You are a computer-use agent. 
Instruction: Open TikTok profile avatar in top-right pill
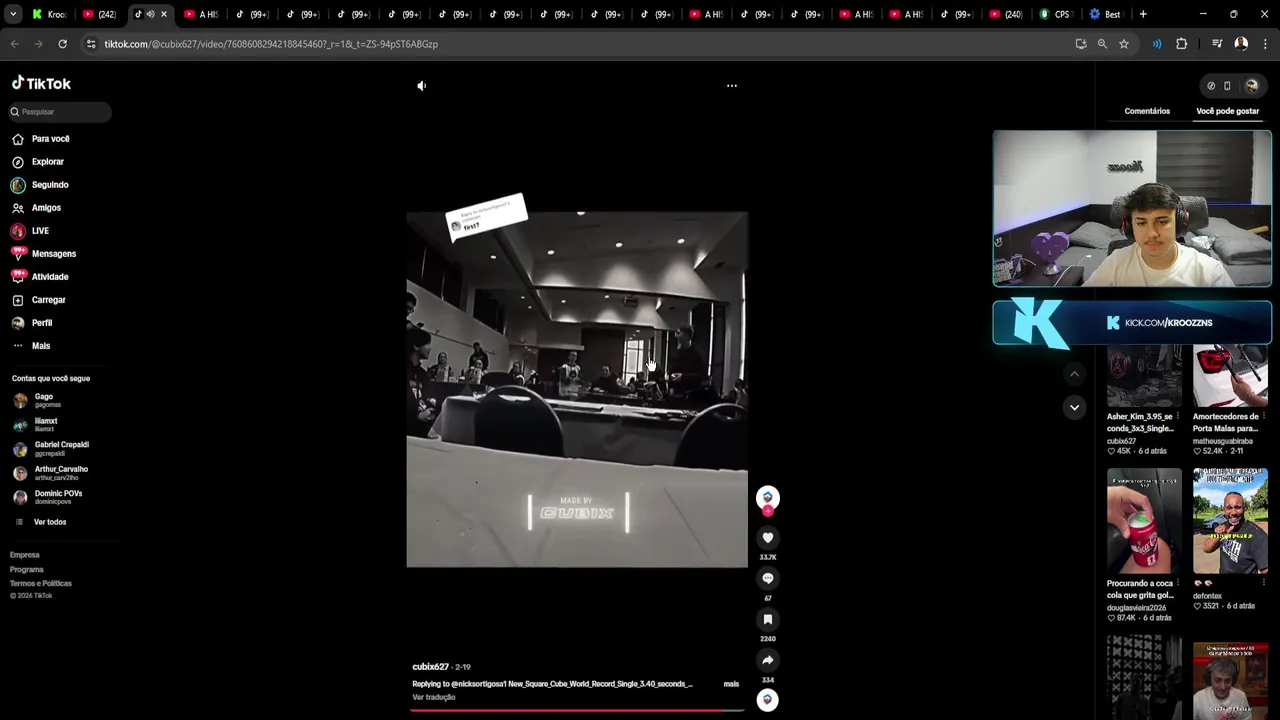click(x=1251, y=86)
